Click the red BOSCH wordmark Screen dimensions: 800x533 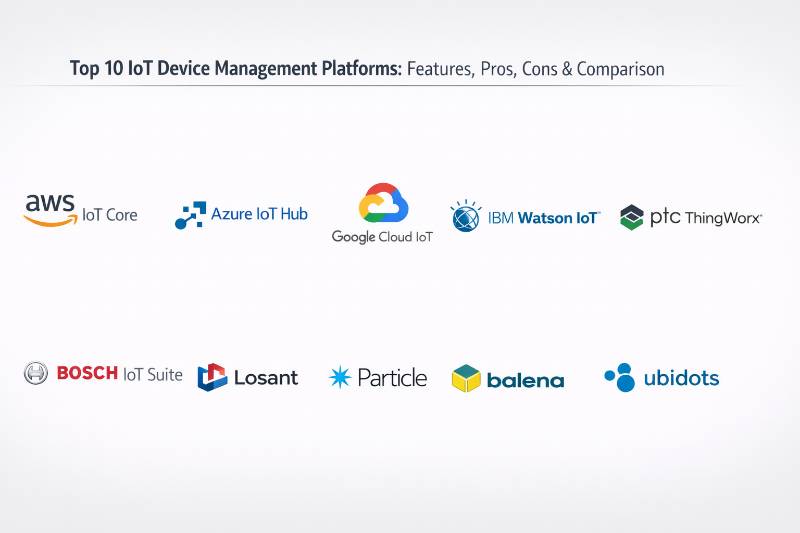(x=87, y=374)
